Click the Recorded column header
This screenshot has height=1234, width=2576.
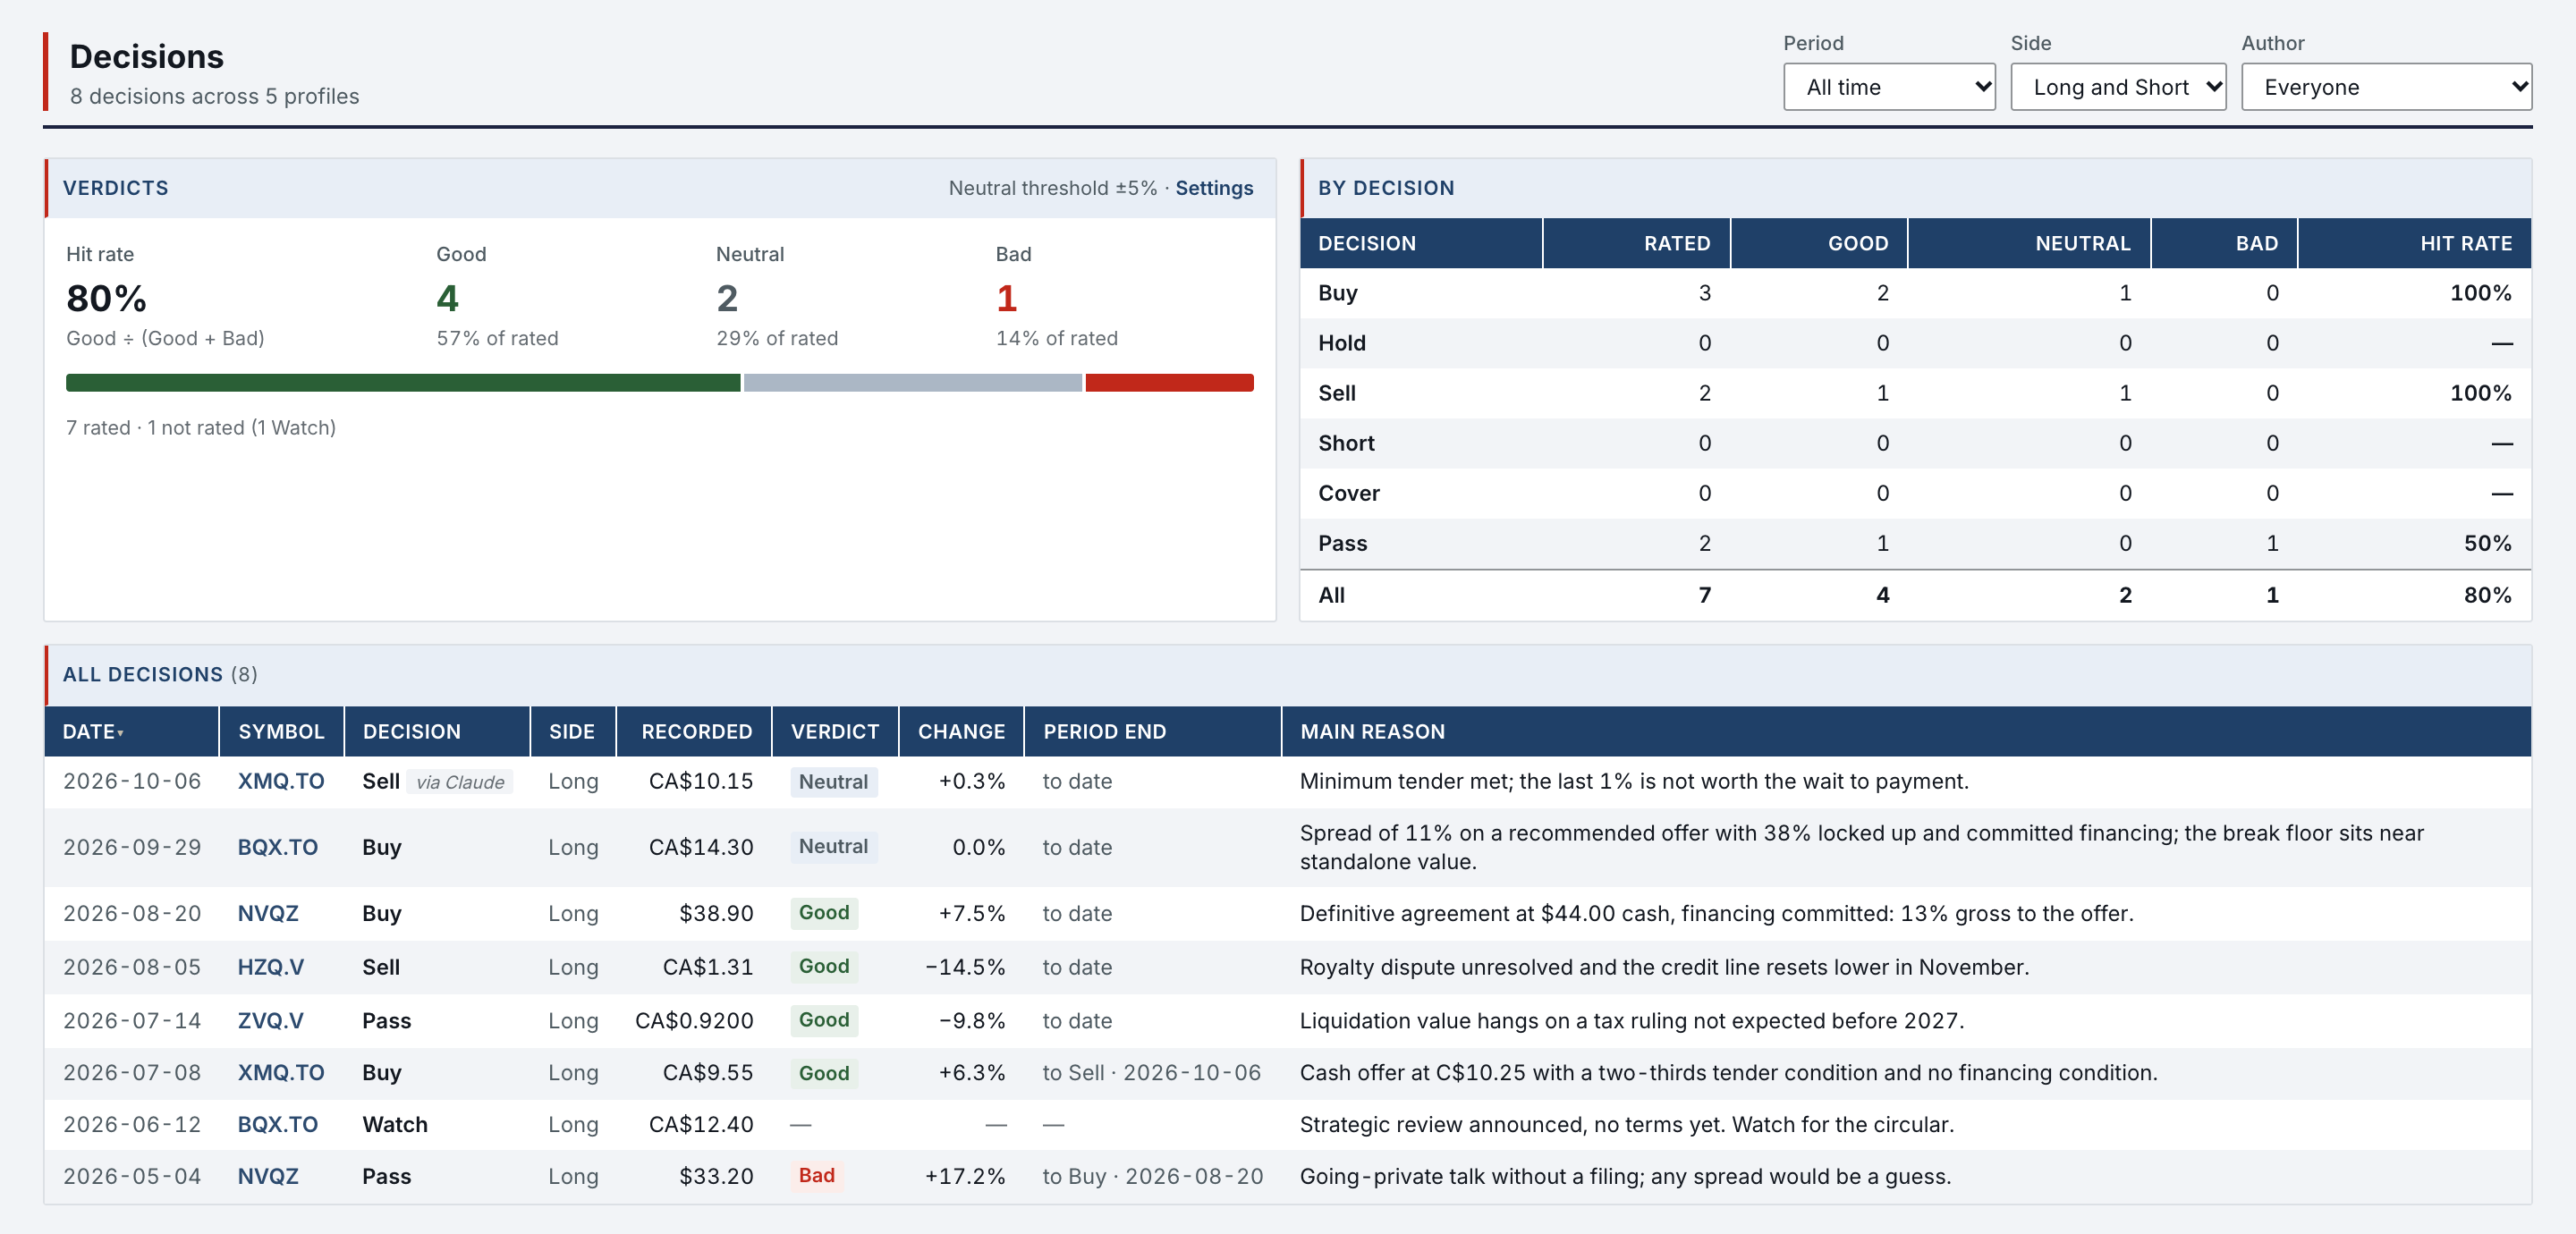695,731
